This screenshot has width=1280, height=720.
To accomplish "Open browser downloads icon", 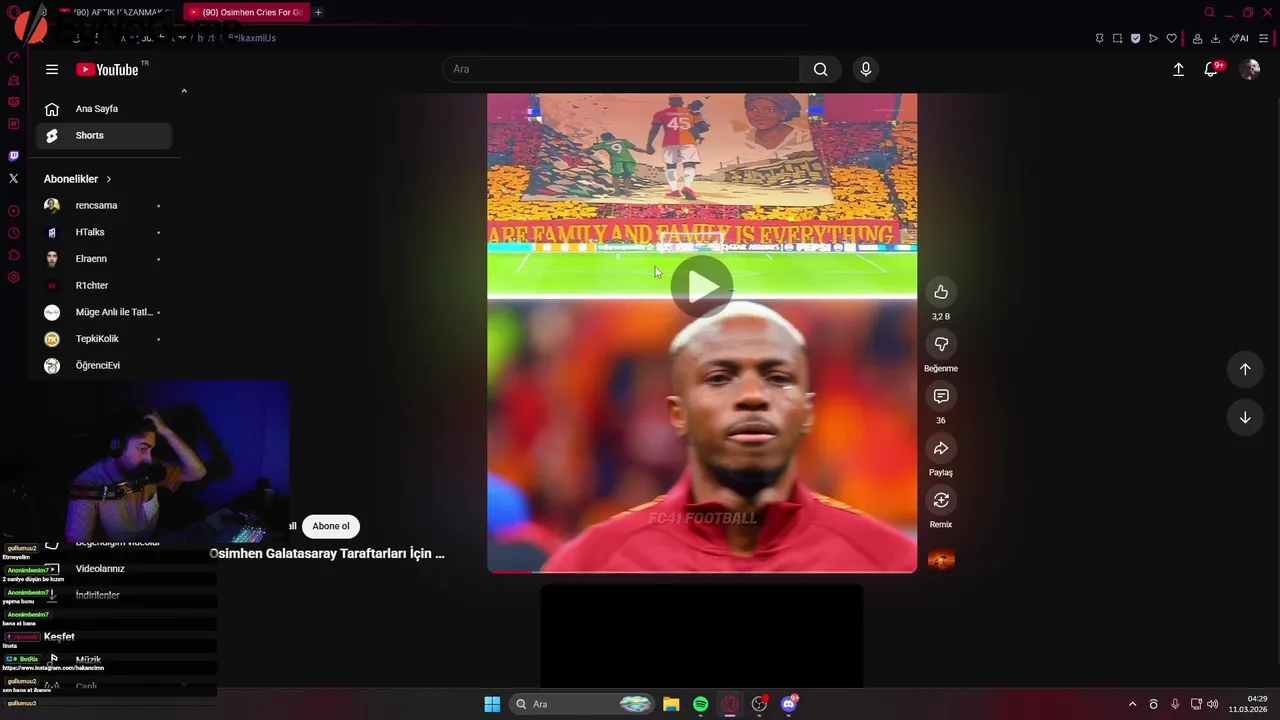I will tap(1215, 38).
